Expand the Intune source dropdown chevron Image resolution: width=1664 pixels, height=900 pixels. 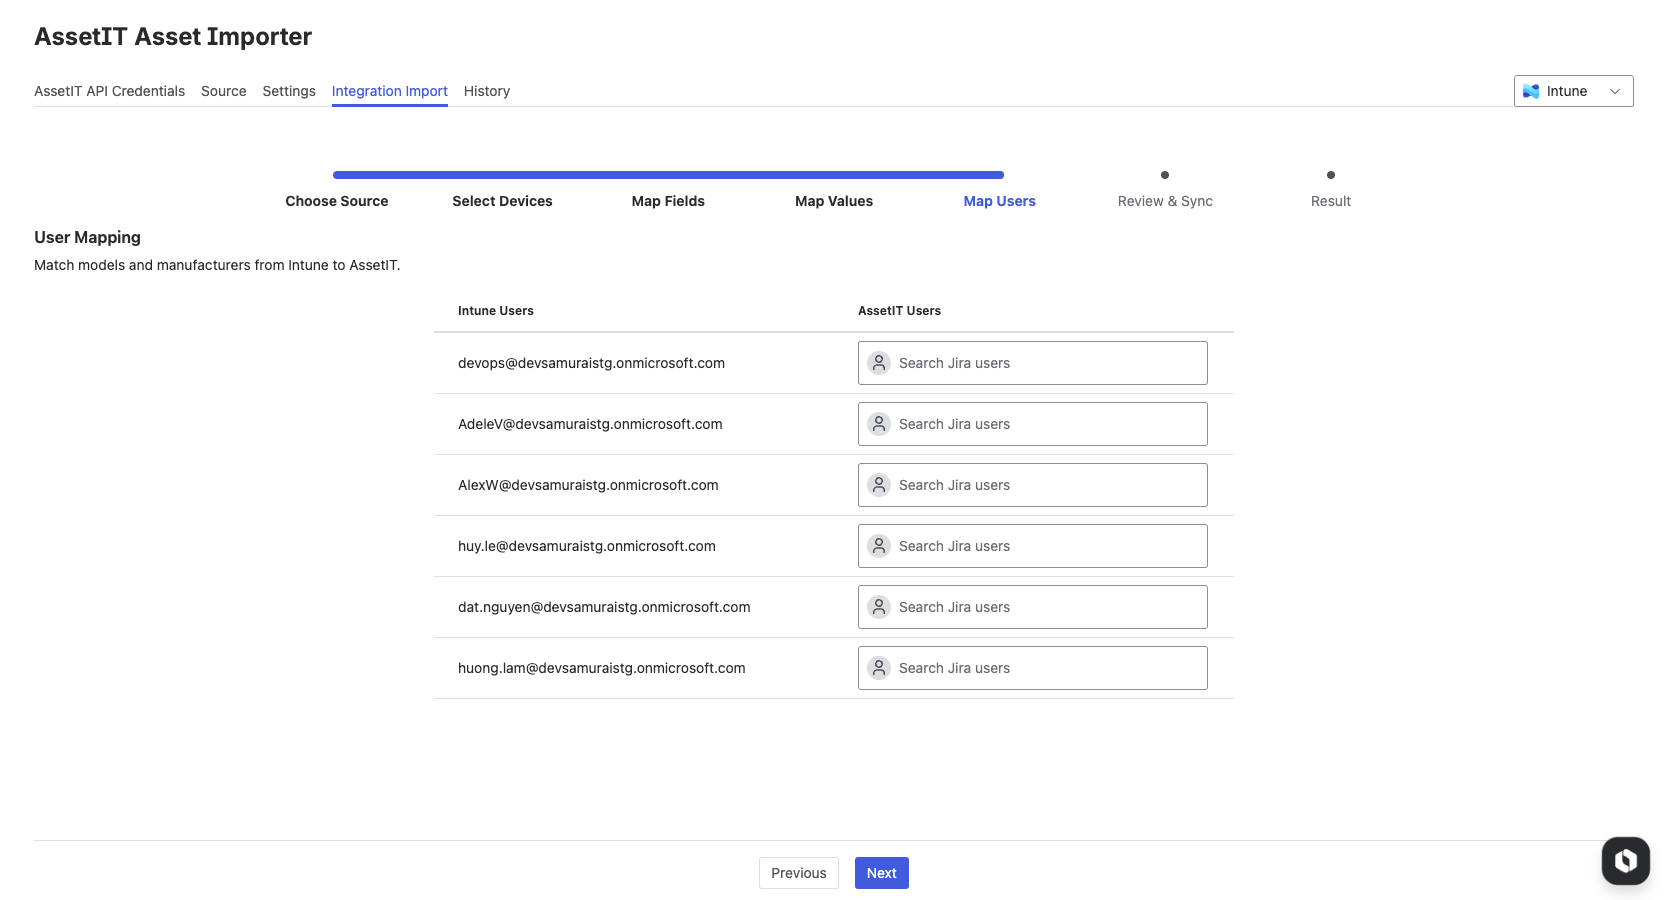(x=1614, y=91)
